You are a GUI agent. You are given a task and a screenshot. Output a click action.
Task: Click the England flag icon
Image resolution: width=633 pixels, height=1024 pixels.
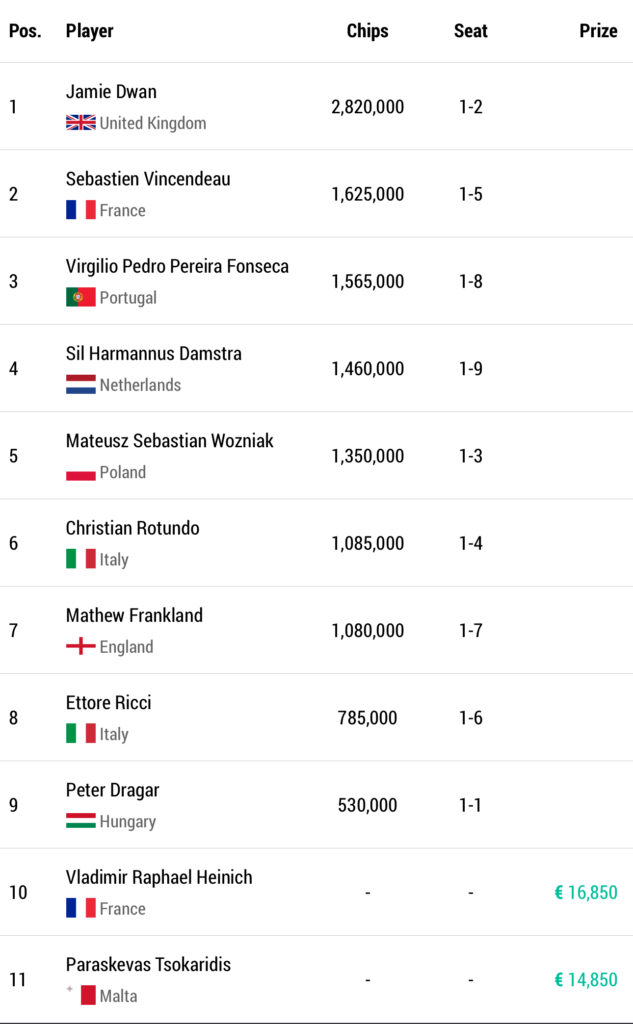(x=81, y=646)
